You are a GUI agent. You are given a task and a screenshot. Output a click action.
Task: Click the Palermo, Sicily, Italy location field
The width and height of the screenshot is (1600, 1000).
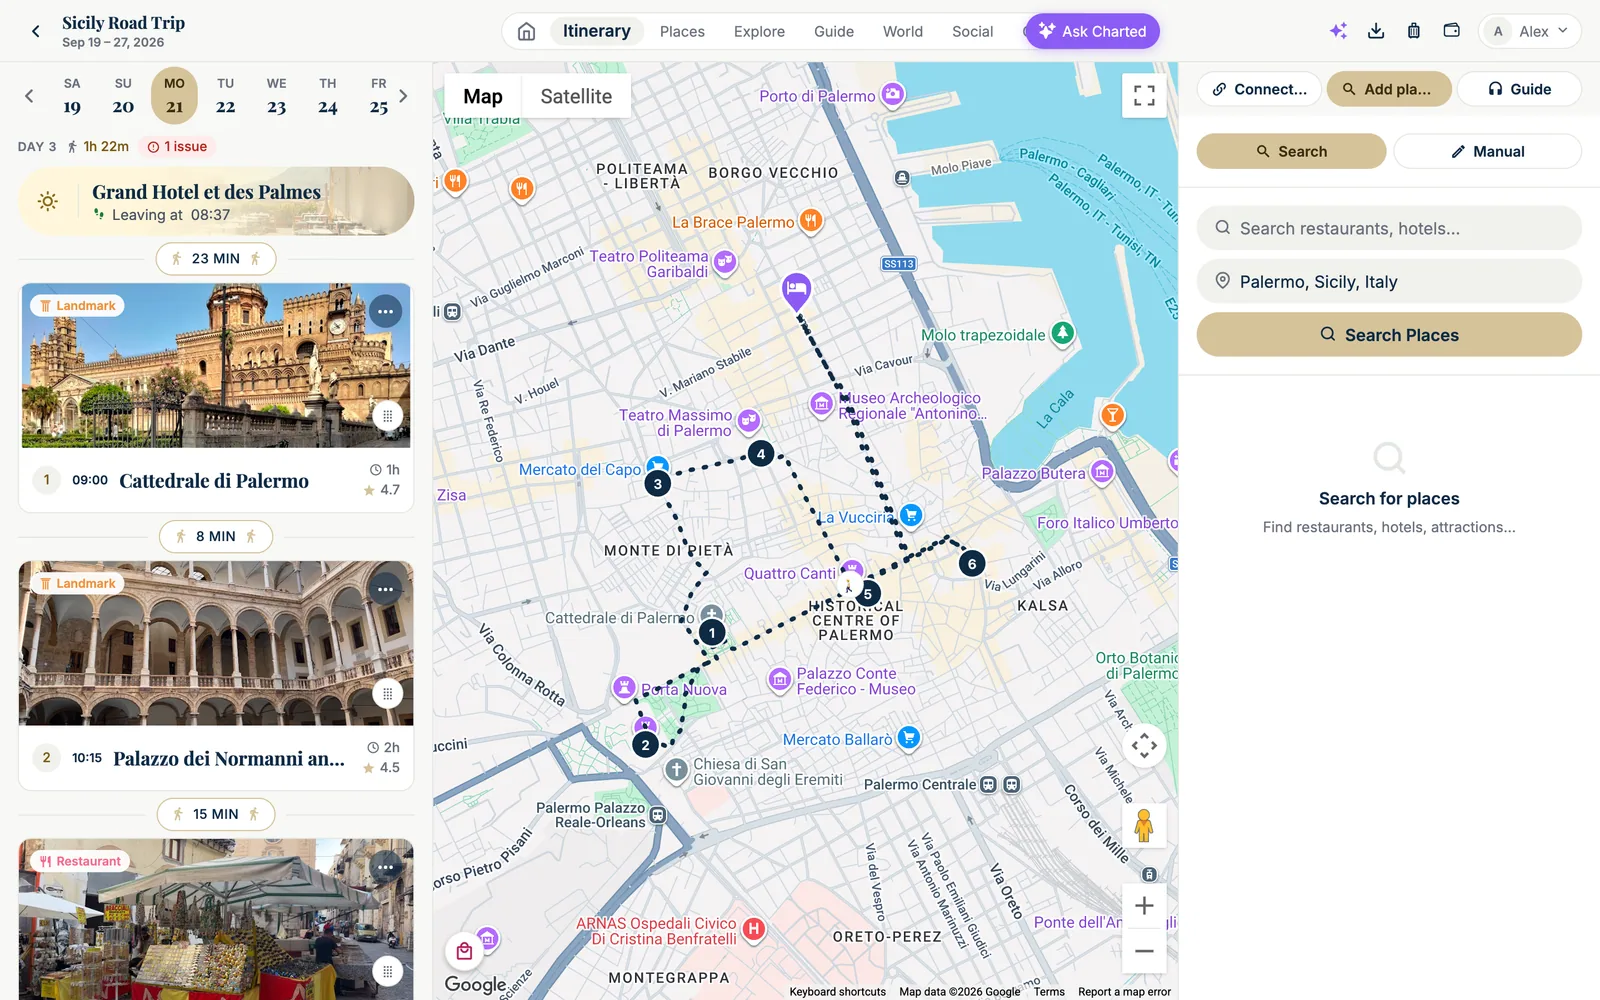coord(1389,282)
